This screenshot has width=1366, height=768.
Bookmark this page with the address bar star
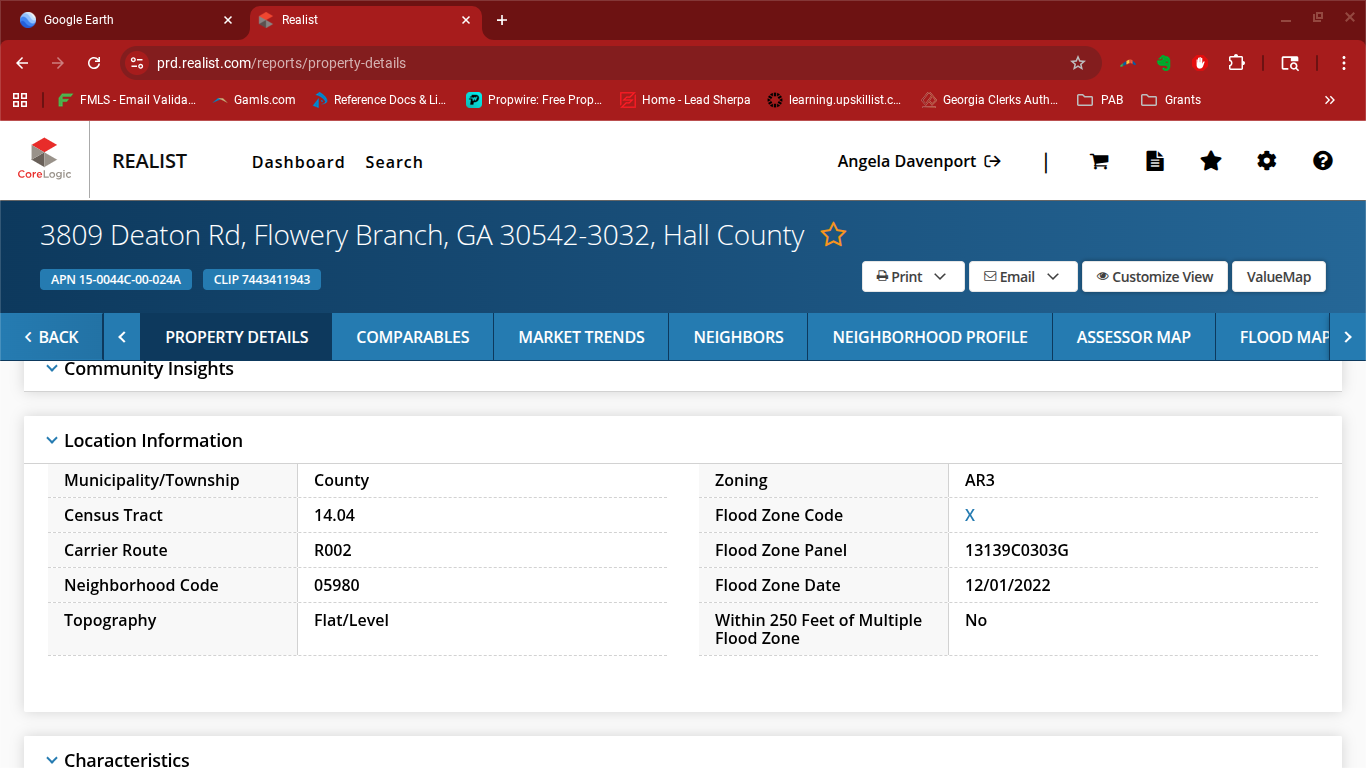pos(1078,63)
